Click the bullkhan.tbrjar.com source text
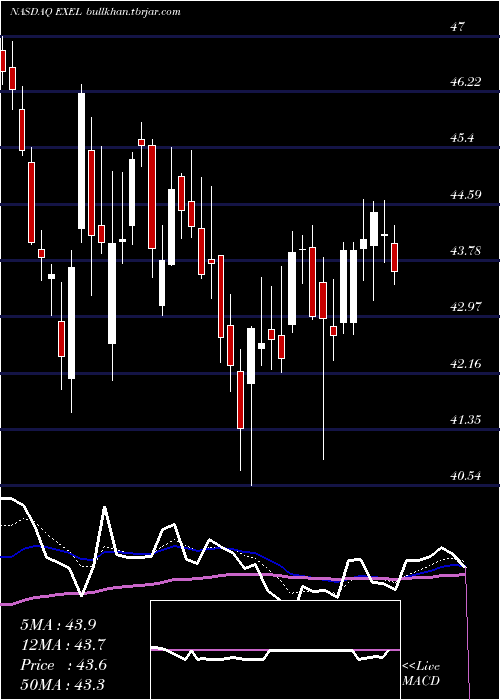Viewport: 500px width, 700px height. point(133,12)
